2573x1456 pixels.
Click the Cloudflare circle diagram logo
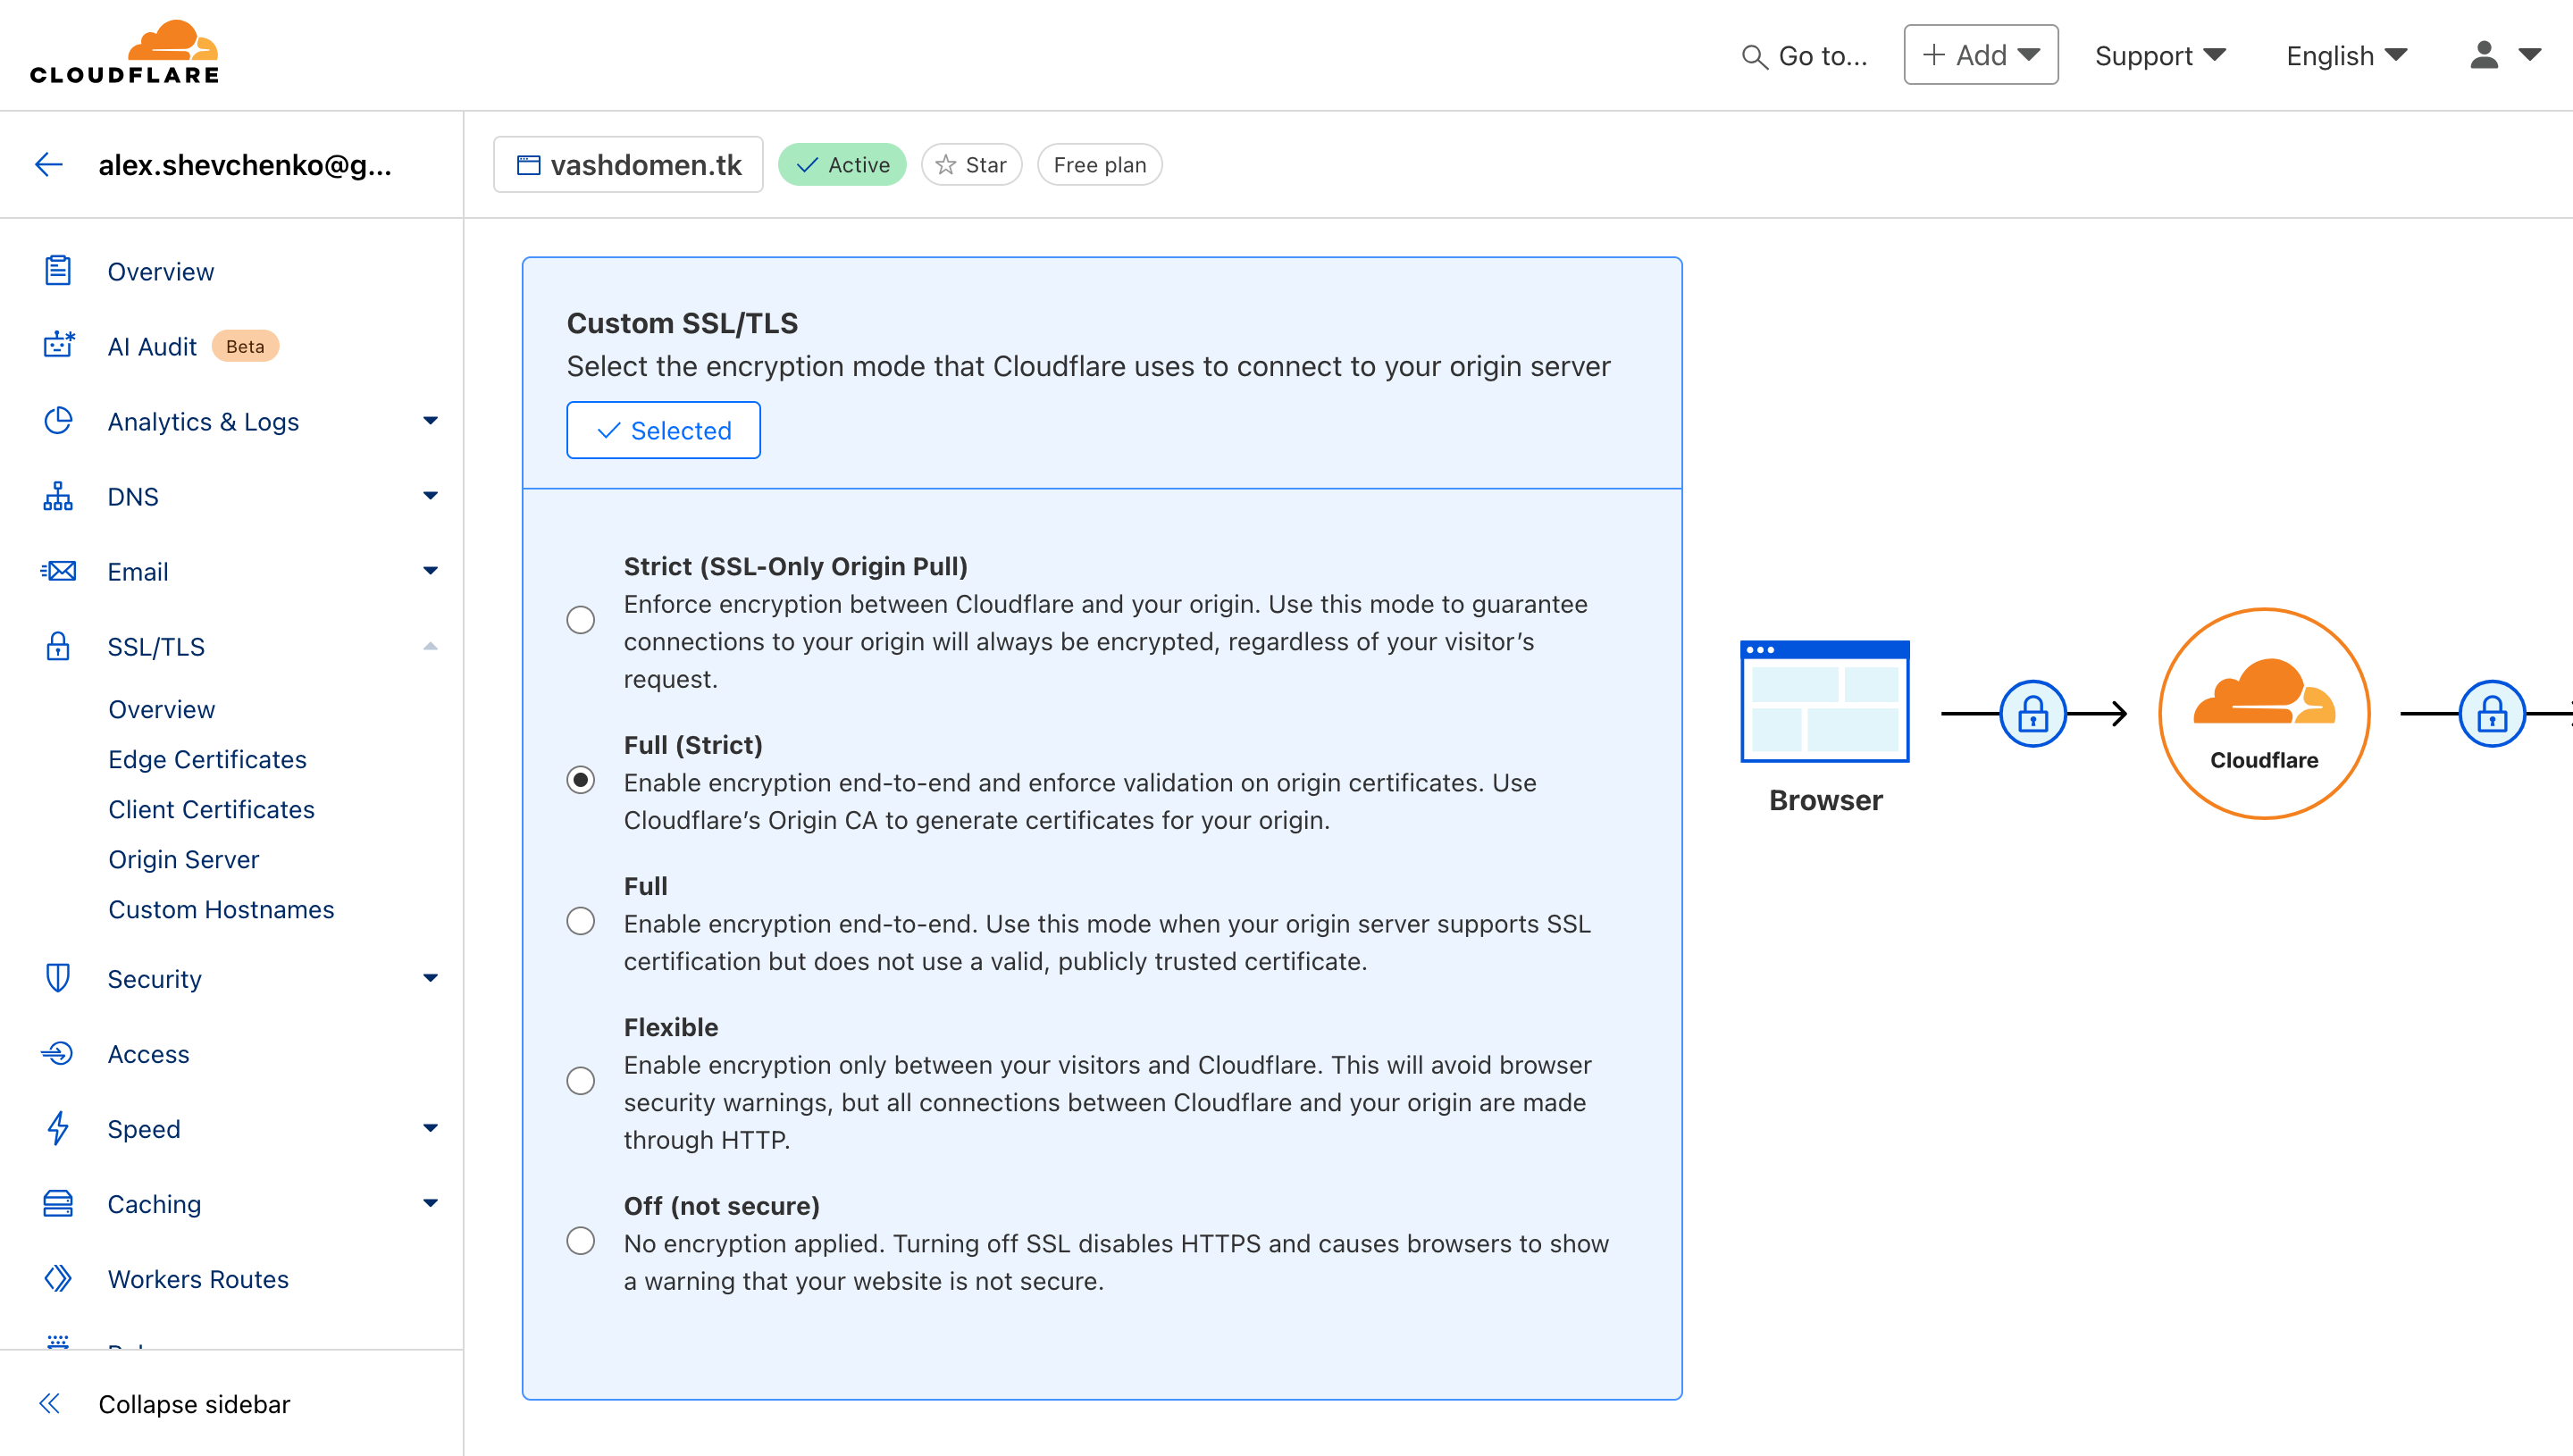click(2264, 713)
